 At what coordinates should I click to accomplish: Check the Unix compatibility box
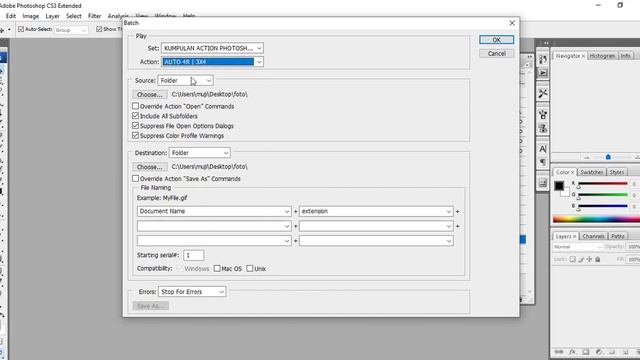click(250, 268)
